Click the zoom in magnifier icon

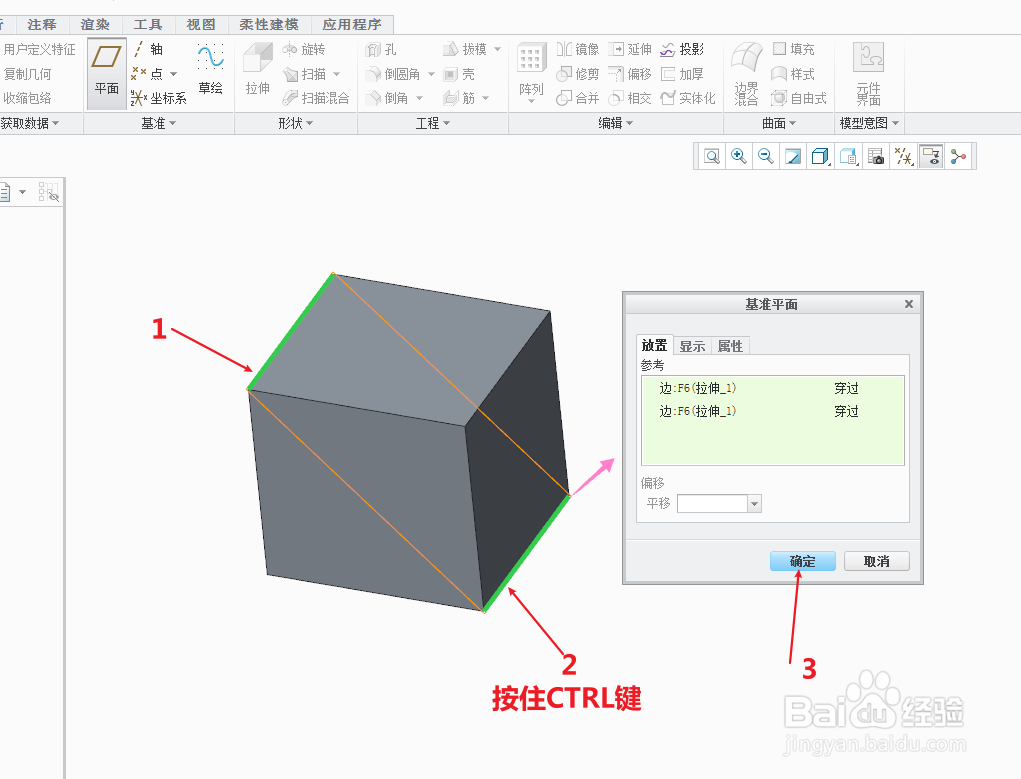coord(738,156)
